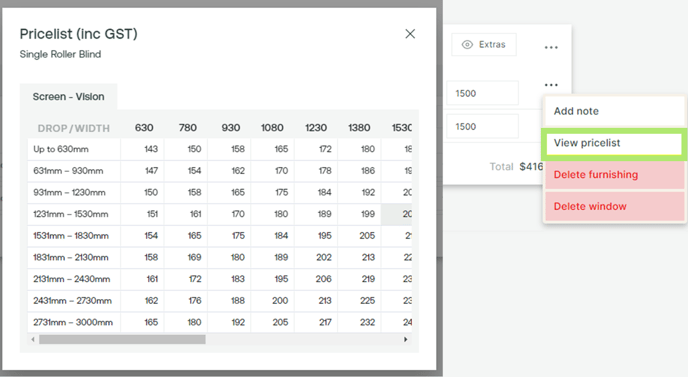Select the '2731mm – 3000mm' row label
The image size is (688, 377).
coord(73,322)
